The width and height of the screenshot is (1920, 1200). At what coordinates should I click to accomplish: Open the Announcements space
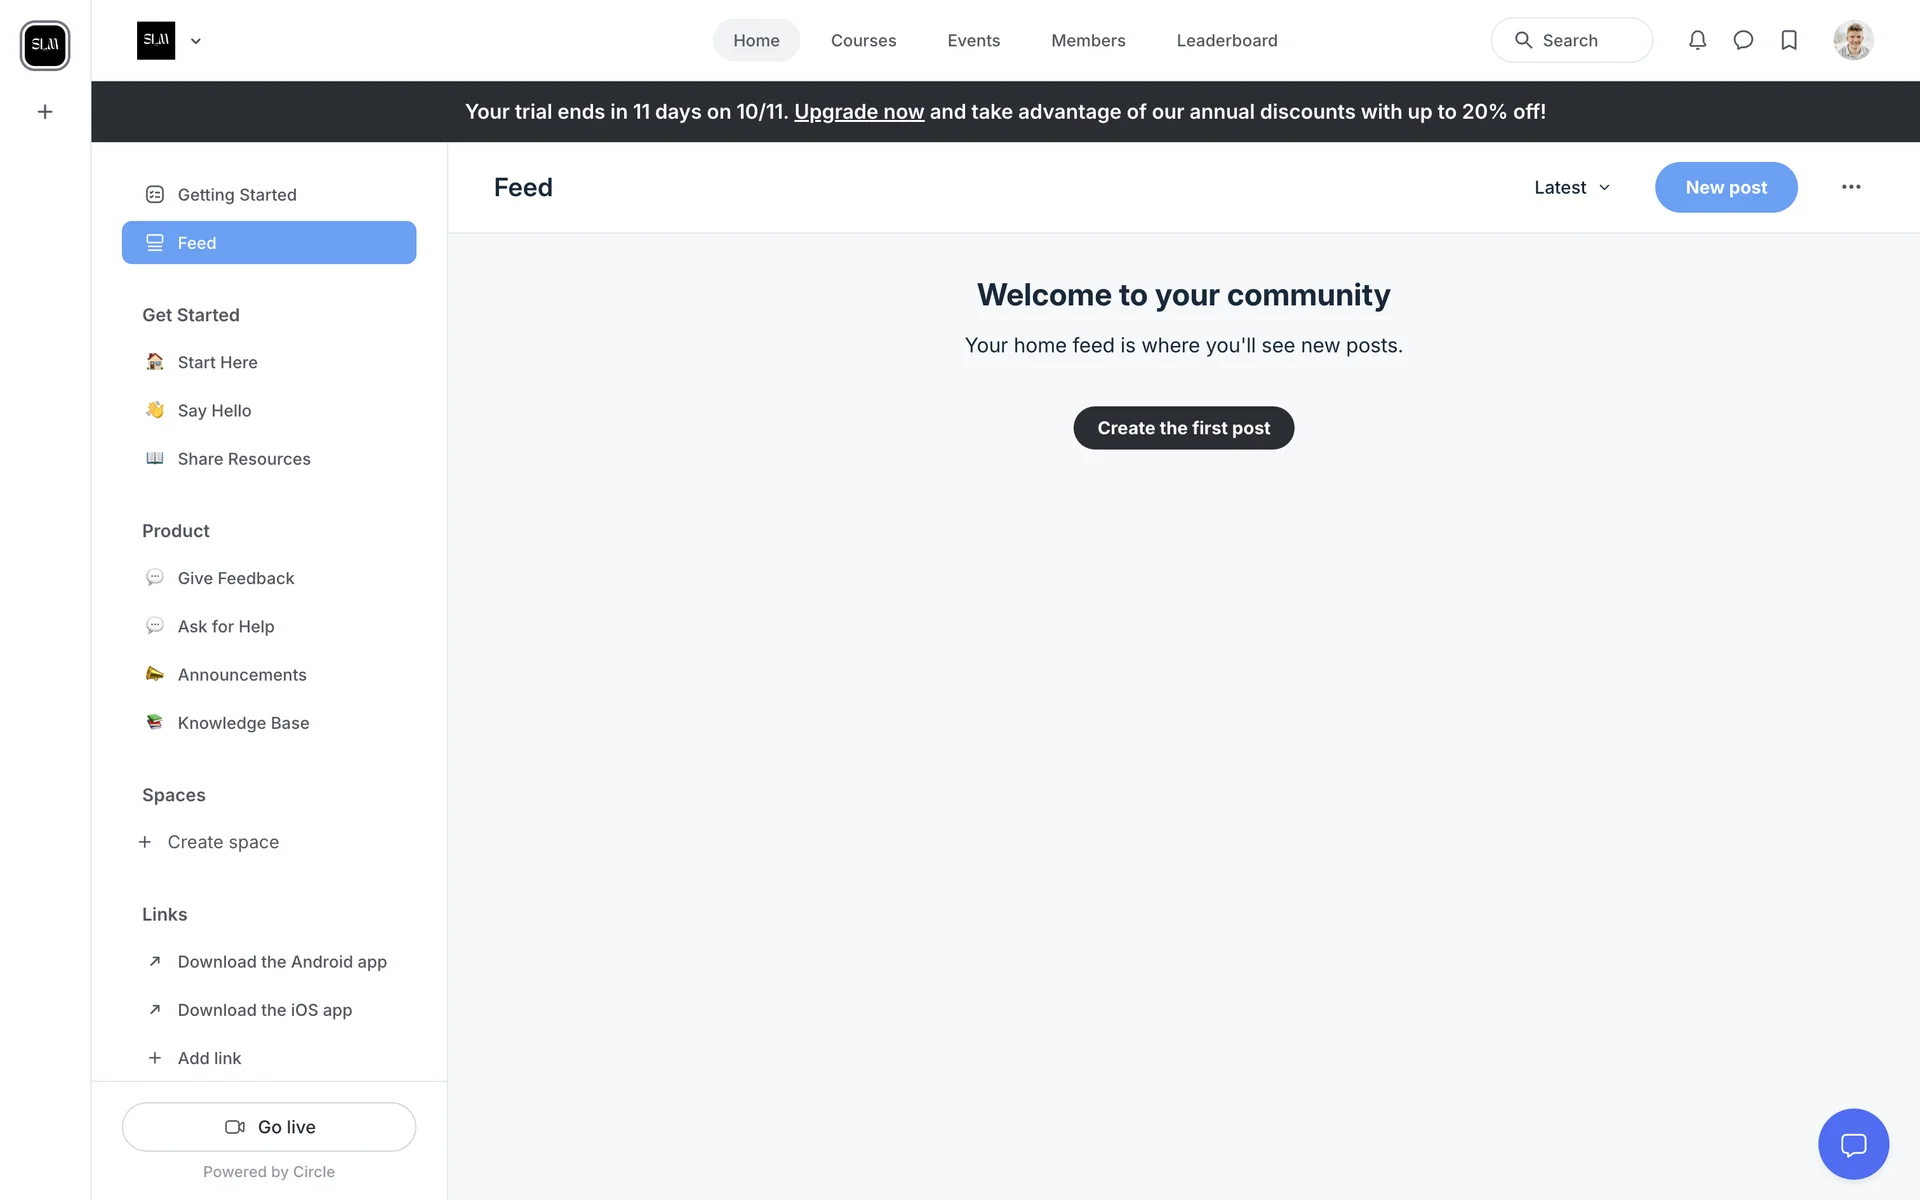coord(242,675)
